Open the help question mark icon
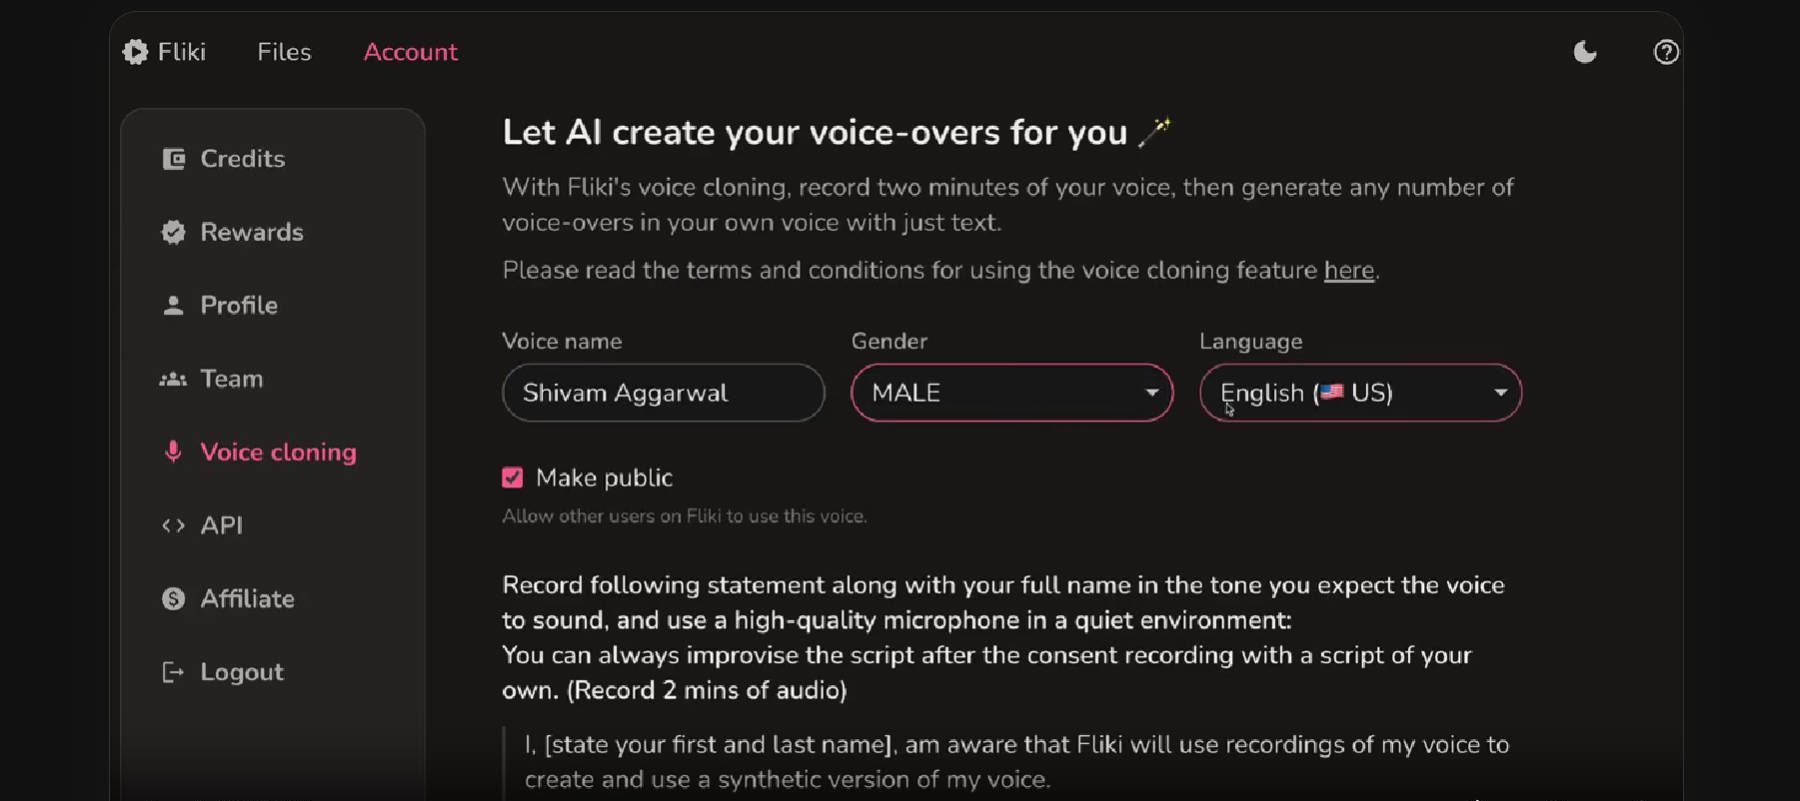Screen dimensions: 1800x801 (x=1665, y=51)
